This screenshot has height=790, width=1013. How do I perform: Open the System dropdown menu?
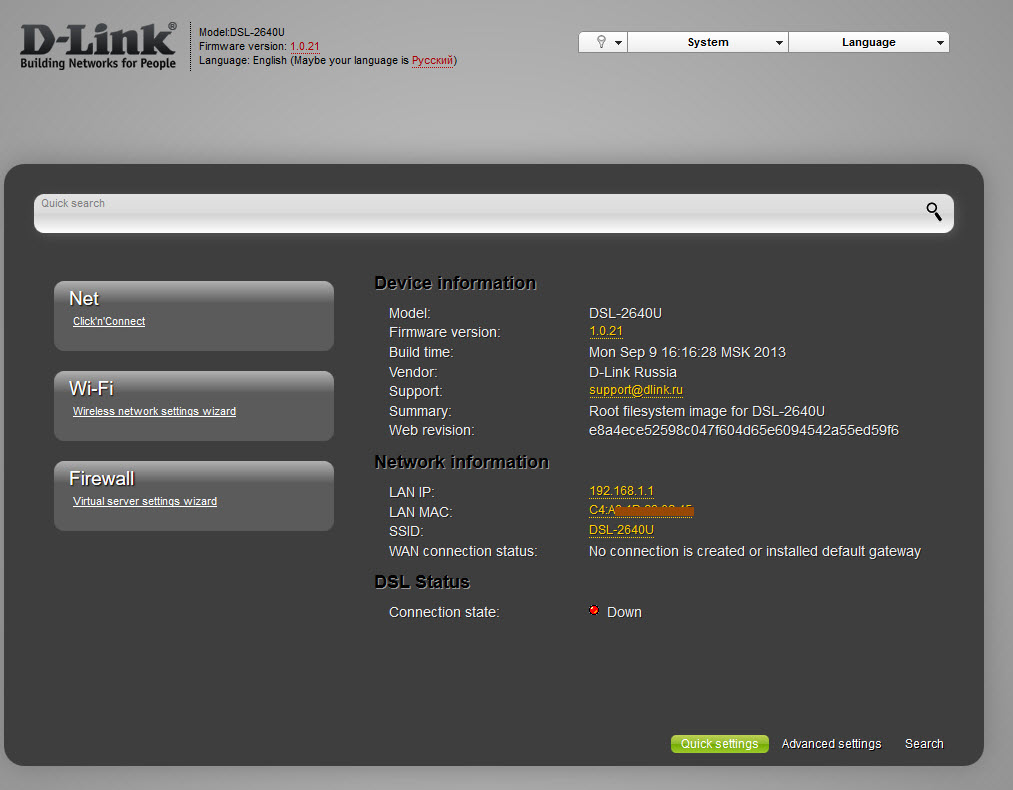(707, 42)
